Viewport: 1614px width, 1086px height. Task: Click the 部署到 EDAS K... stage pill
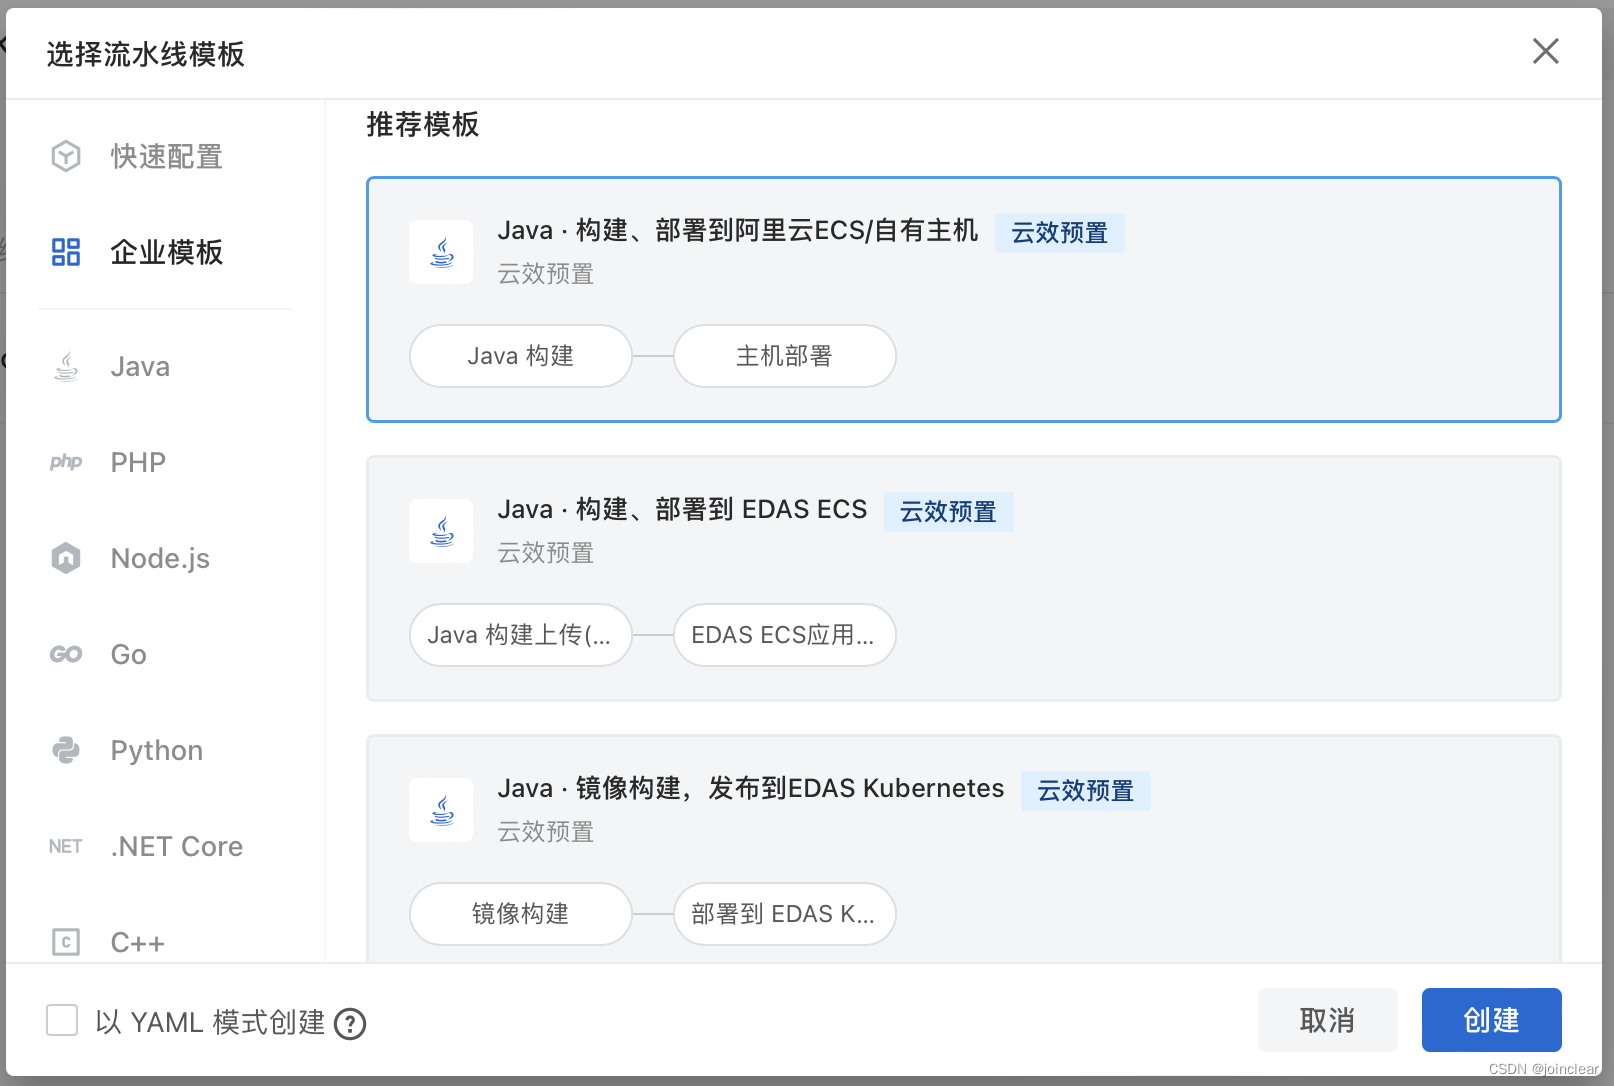point(785,914)
